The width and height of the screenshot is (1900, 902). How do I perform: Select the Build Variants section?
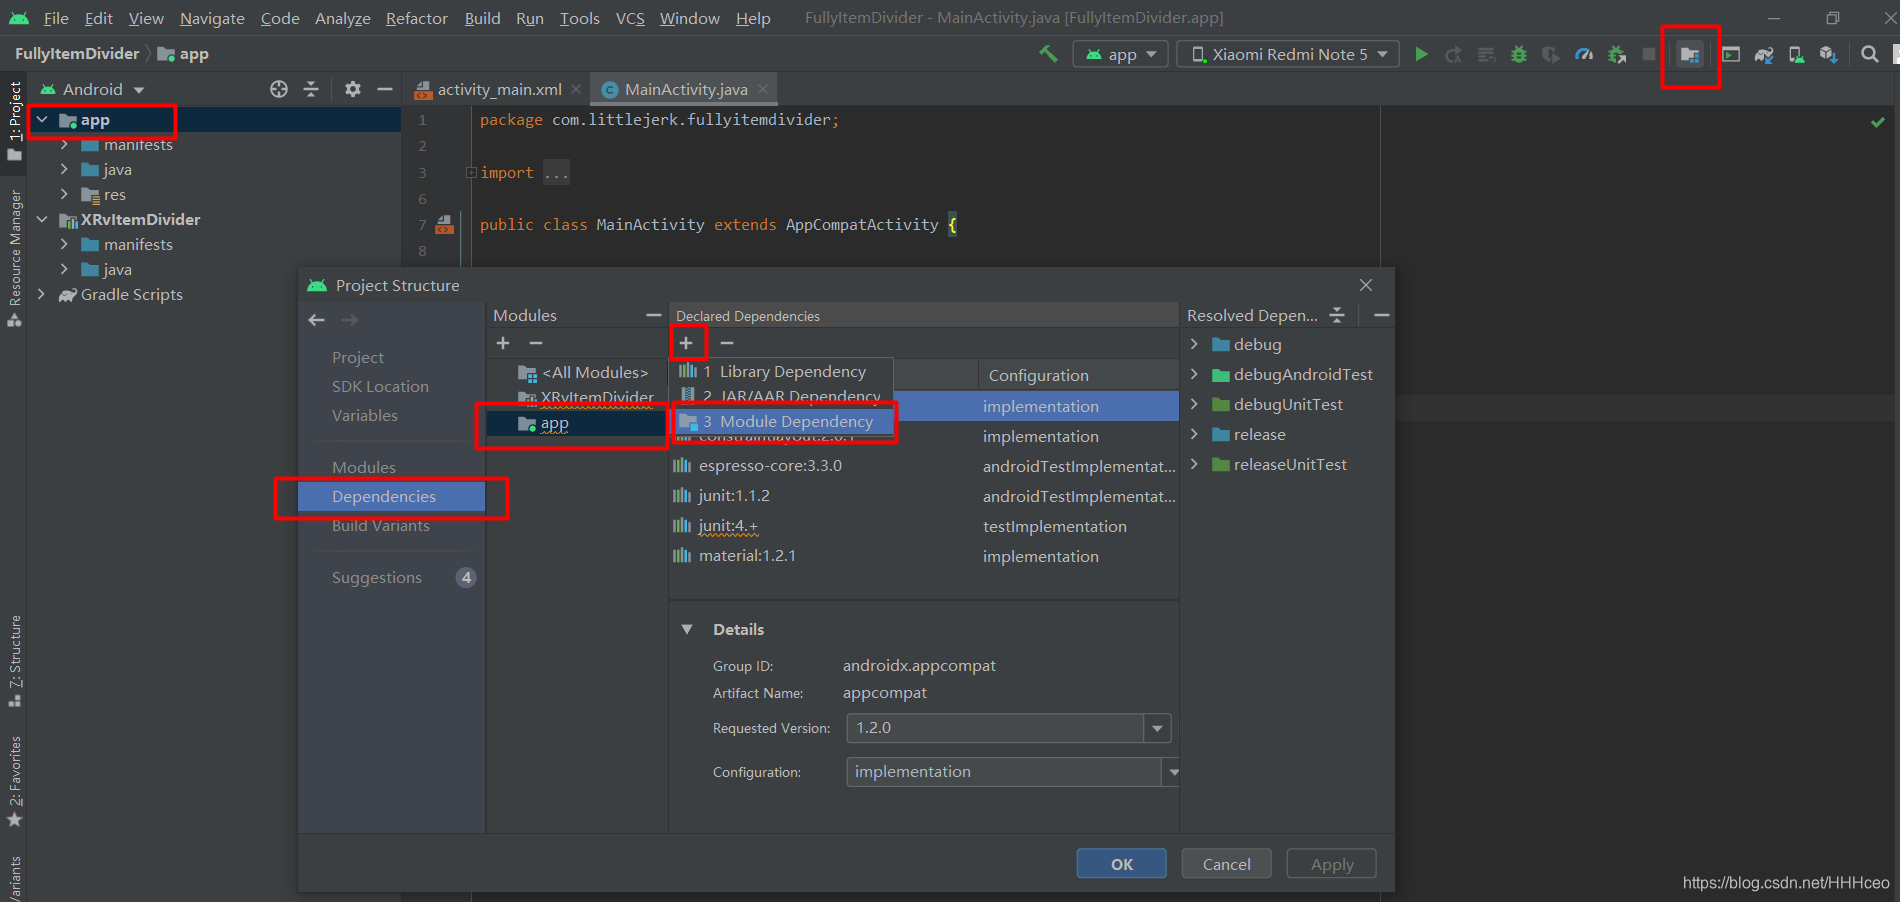(x=381, y=525)
